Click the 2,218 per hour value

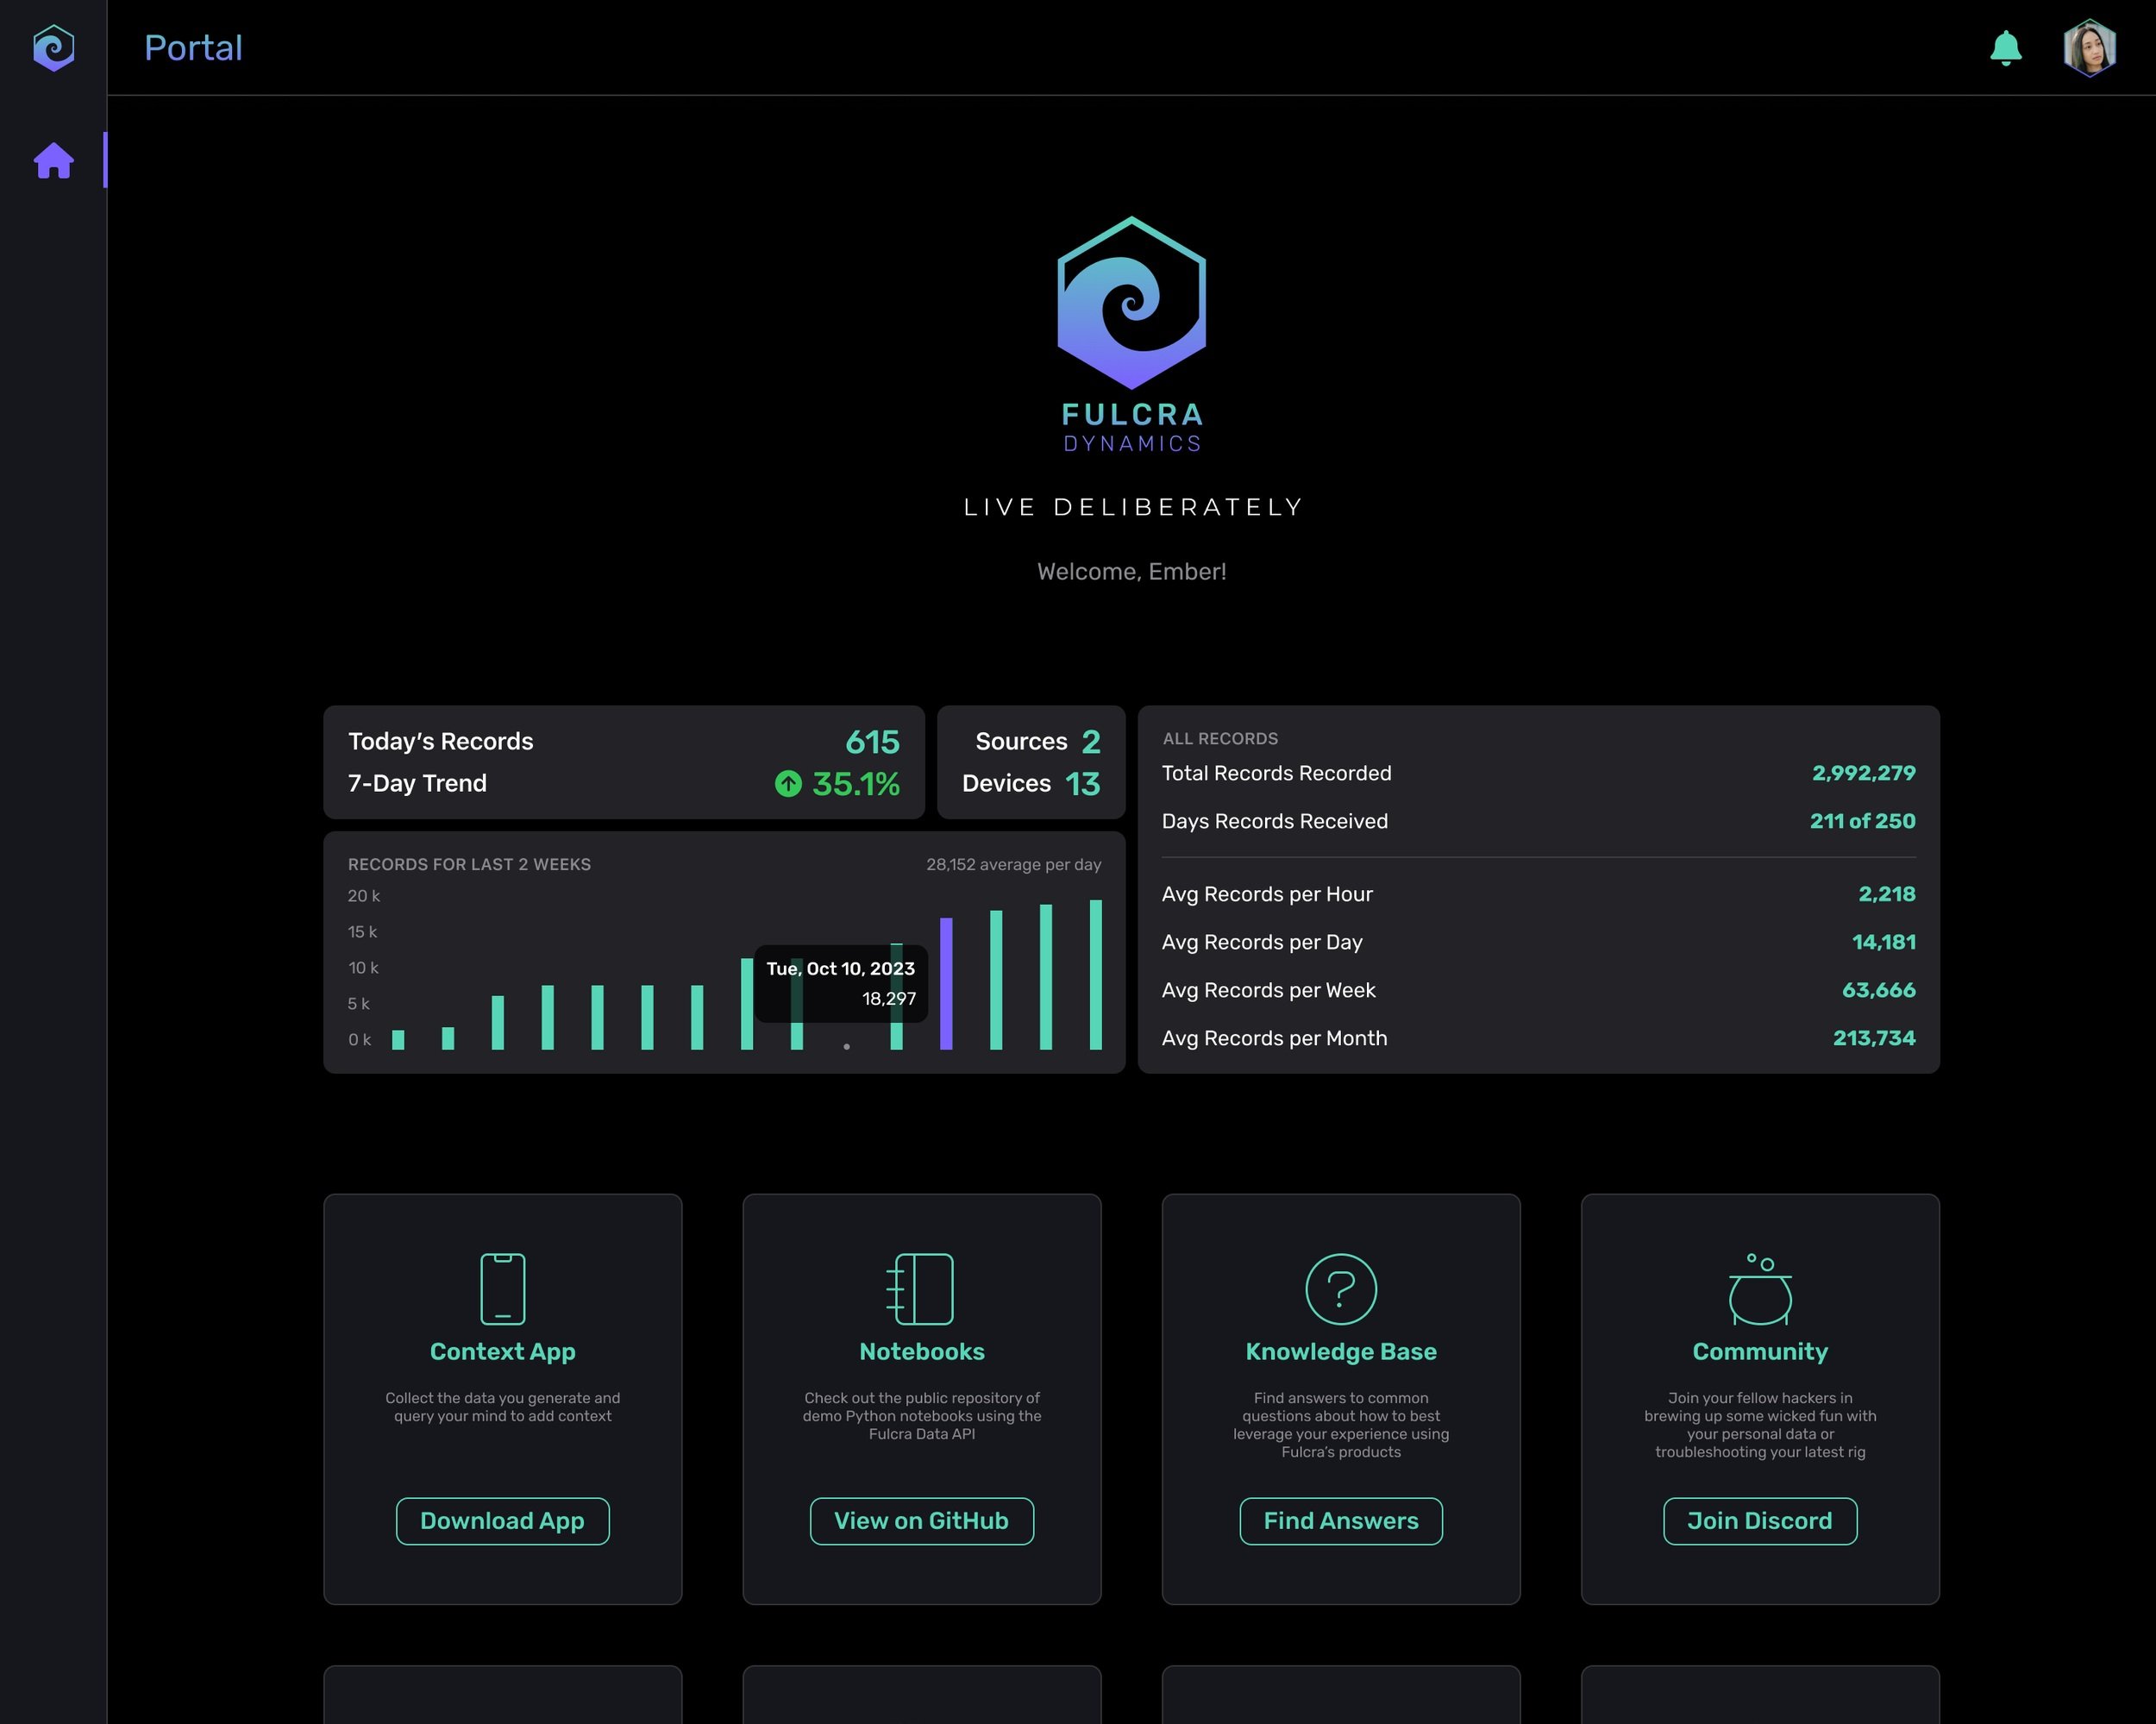click(x=1886, y=894)
